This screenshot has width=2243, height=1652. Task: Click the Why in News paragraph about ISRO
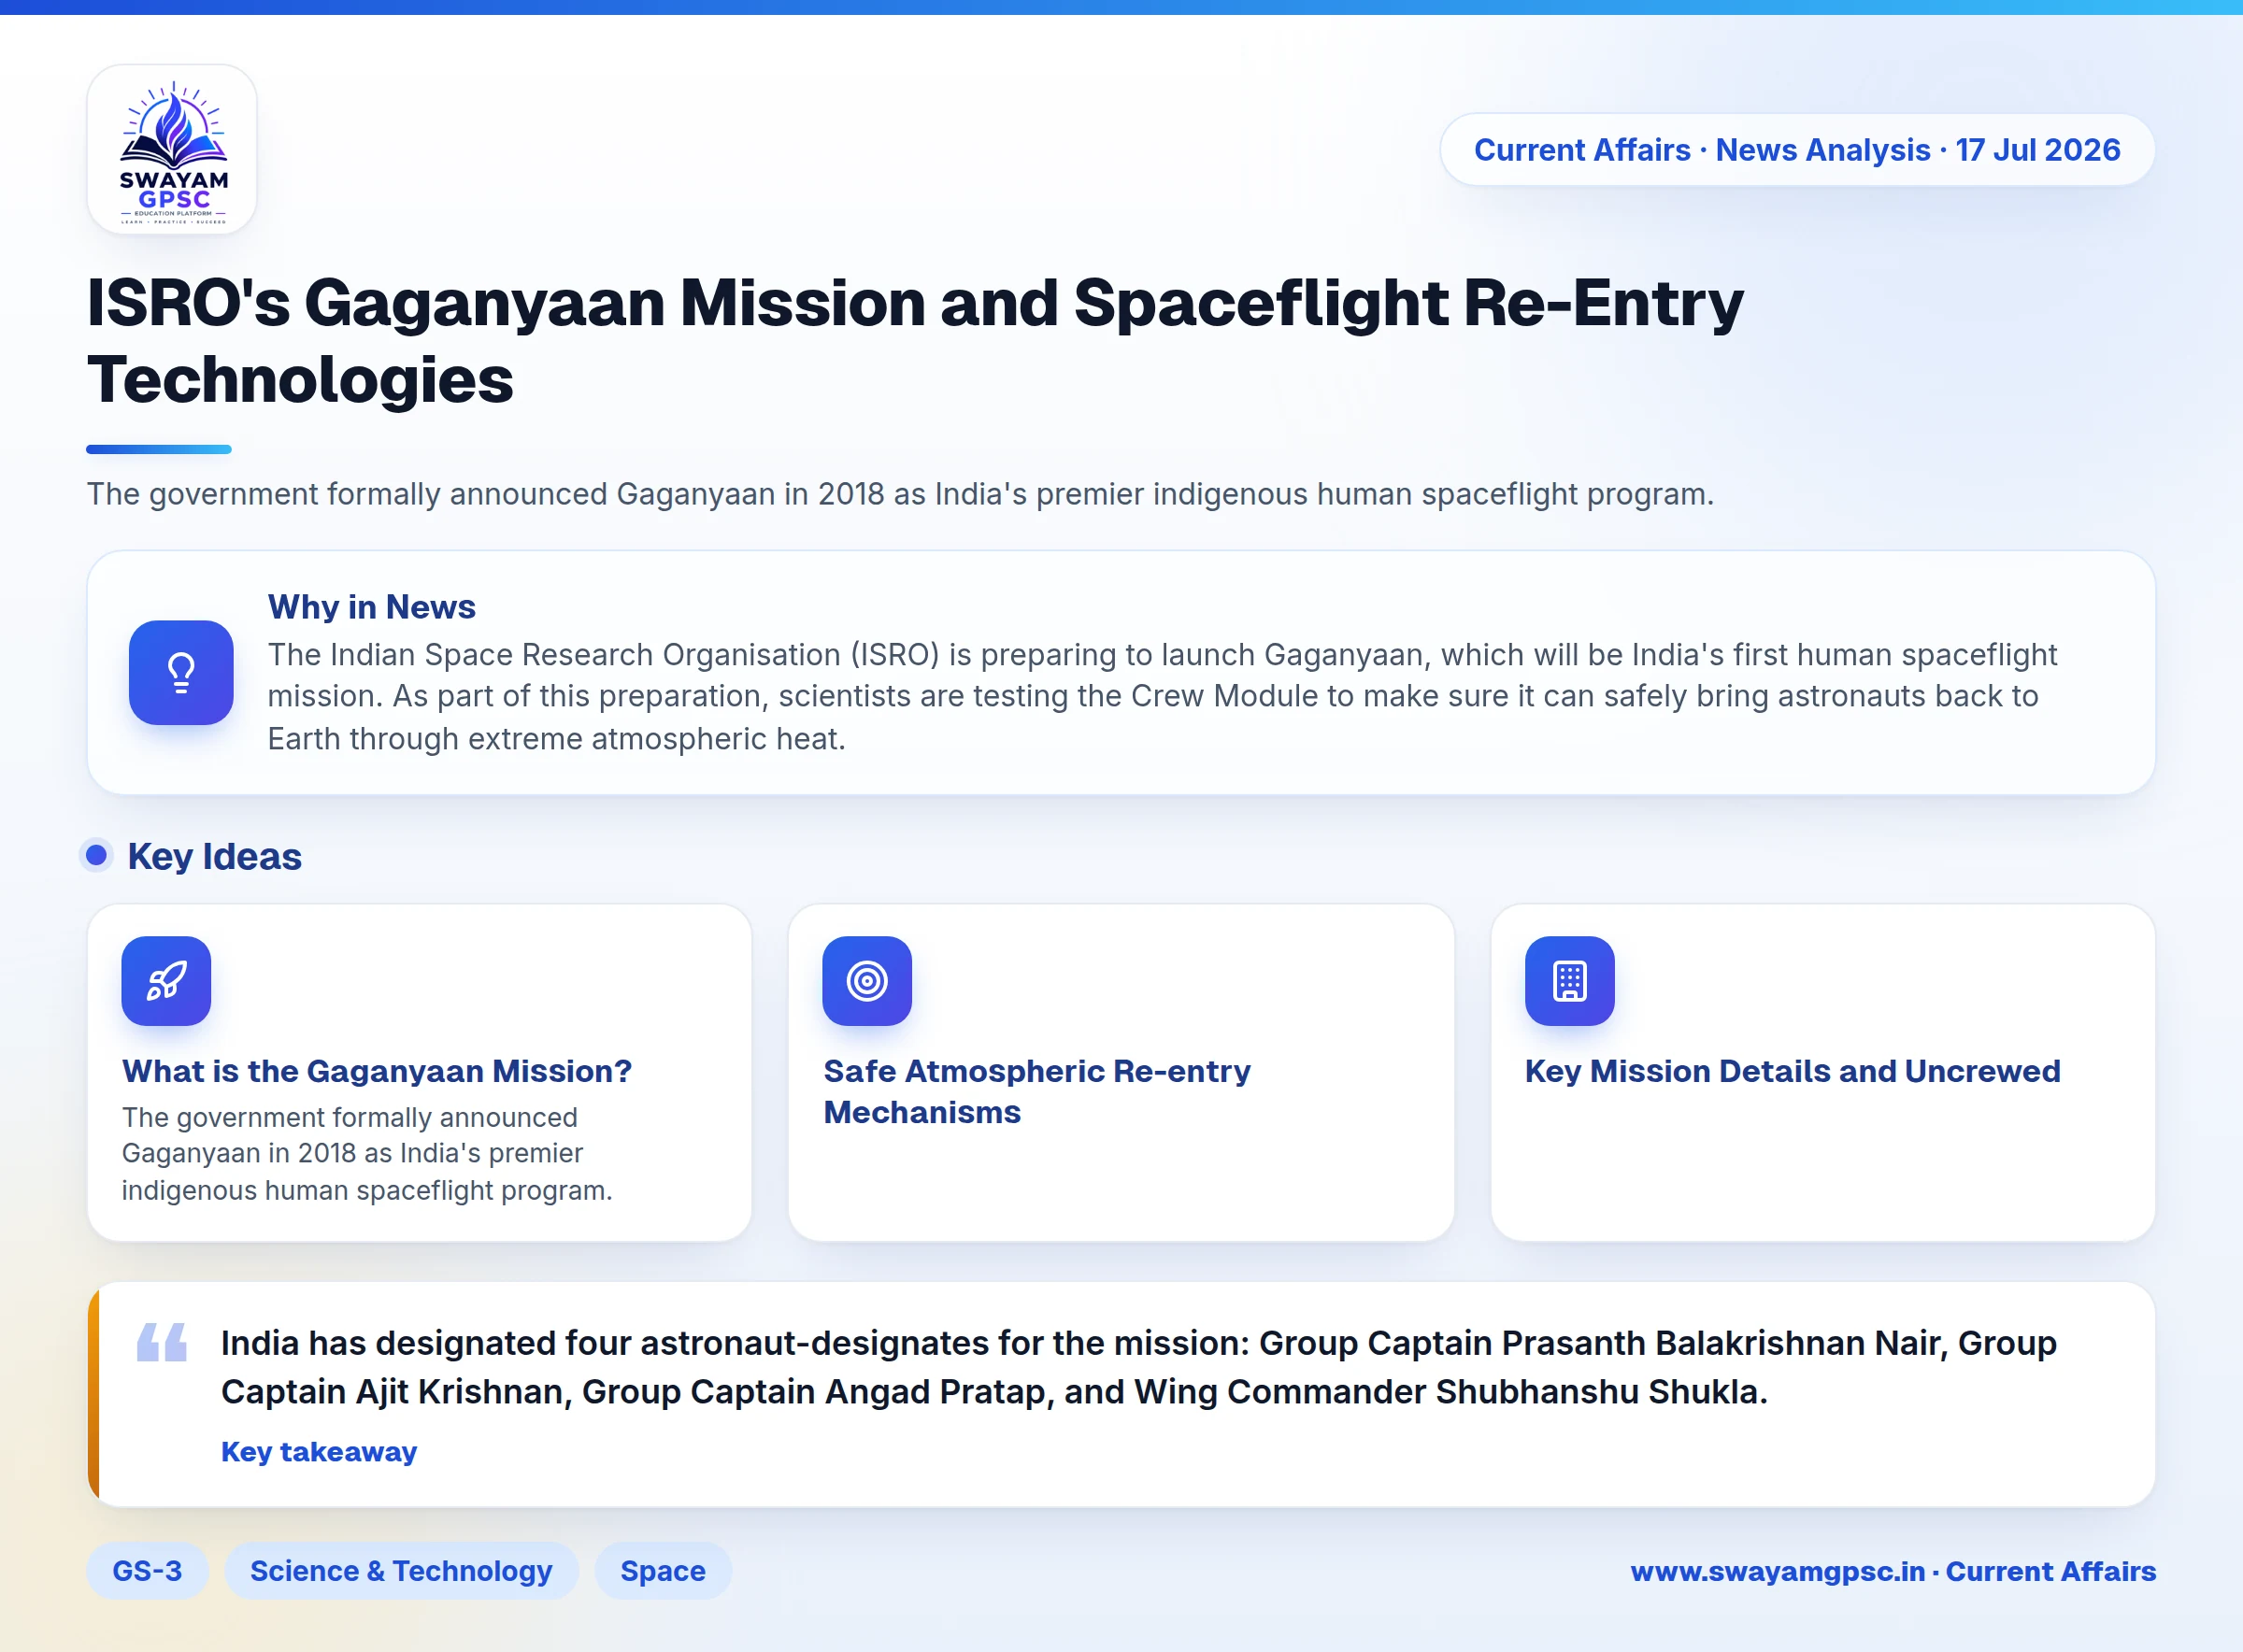pos(1162,696)
